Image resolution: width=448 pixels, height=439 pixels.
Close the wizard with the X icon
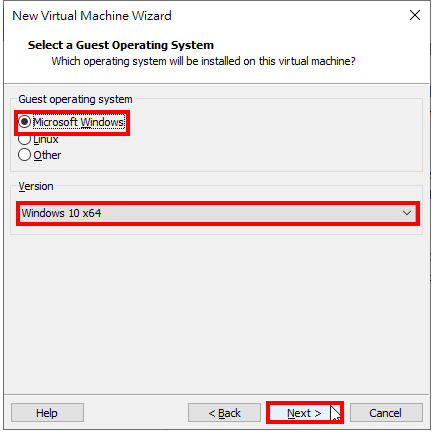415,15
